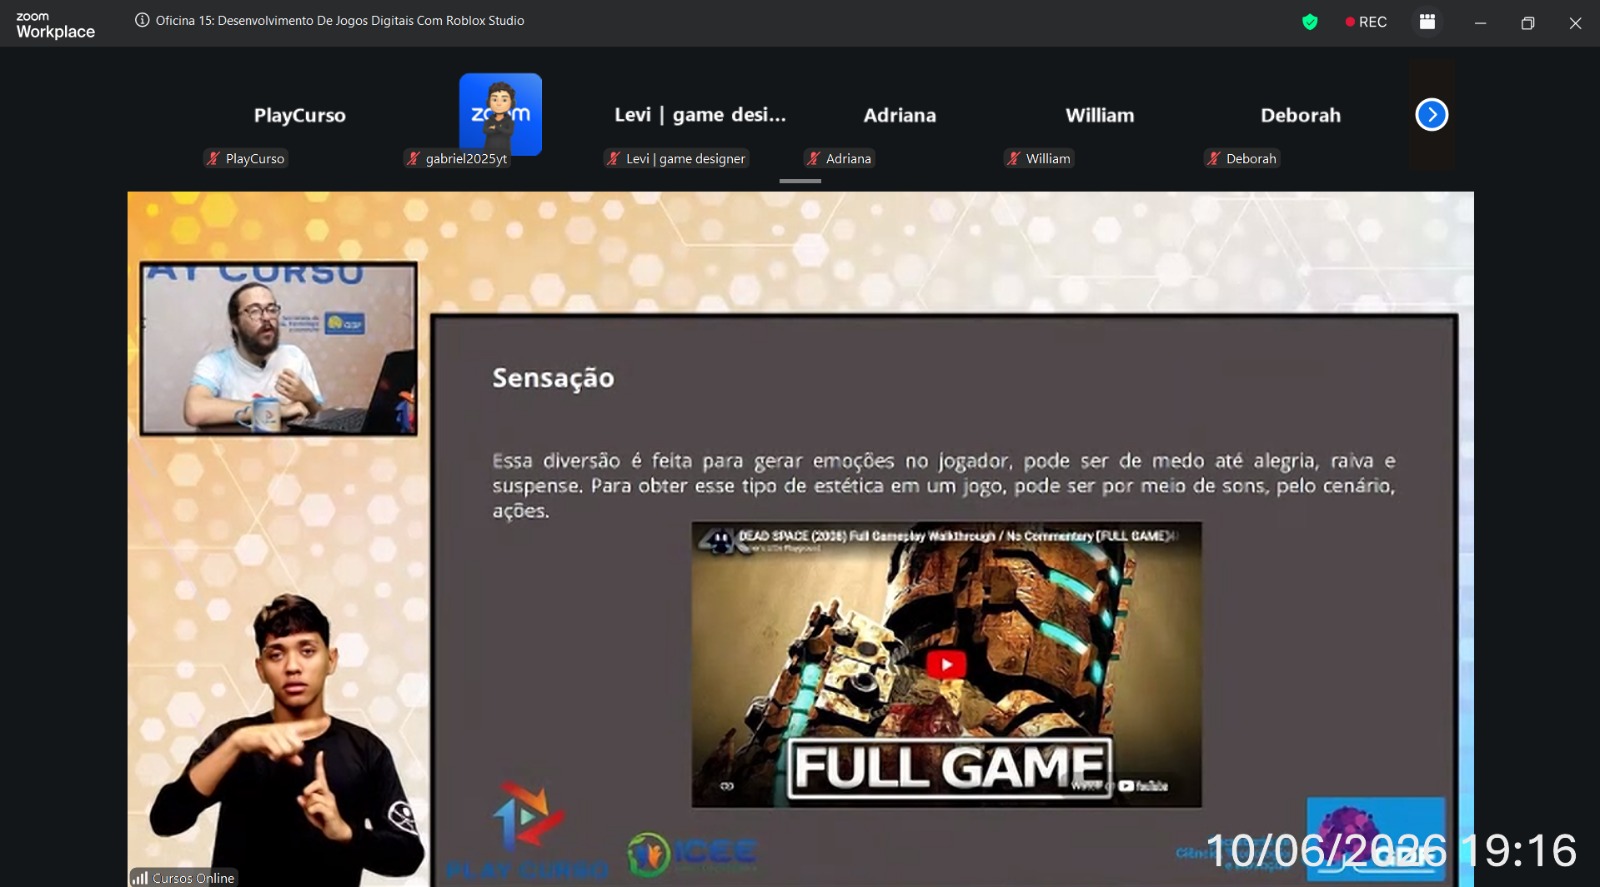Minimize the Zoom window
This screenshot has width=1600, height=887.
[x=1480, y=23]
